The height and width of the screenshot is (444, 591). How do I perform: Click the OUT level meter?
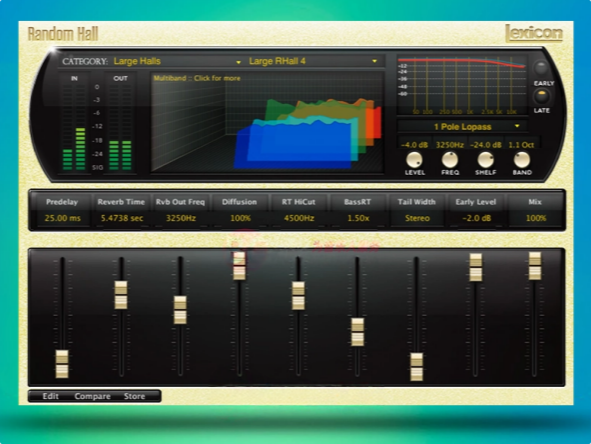tap(120, 126)
